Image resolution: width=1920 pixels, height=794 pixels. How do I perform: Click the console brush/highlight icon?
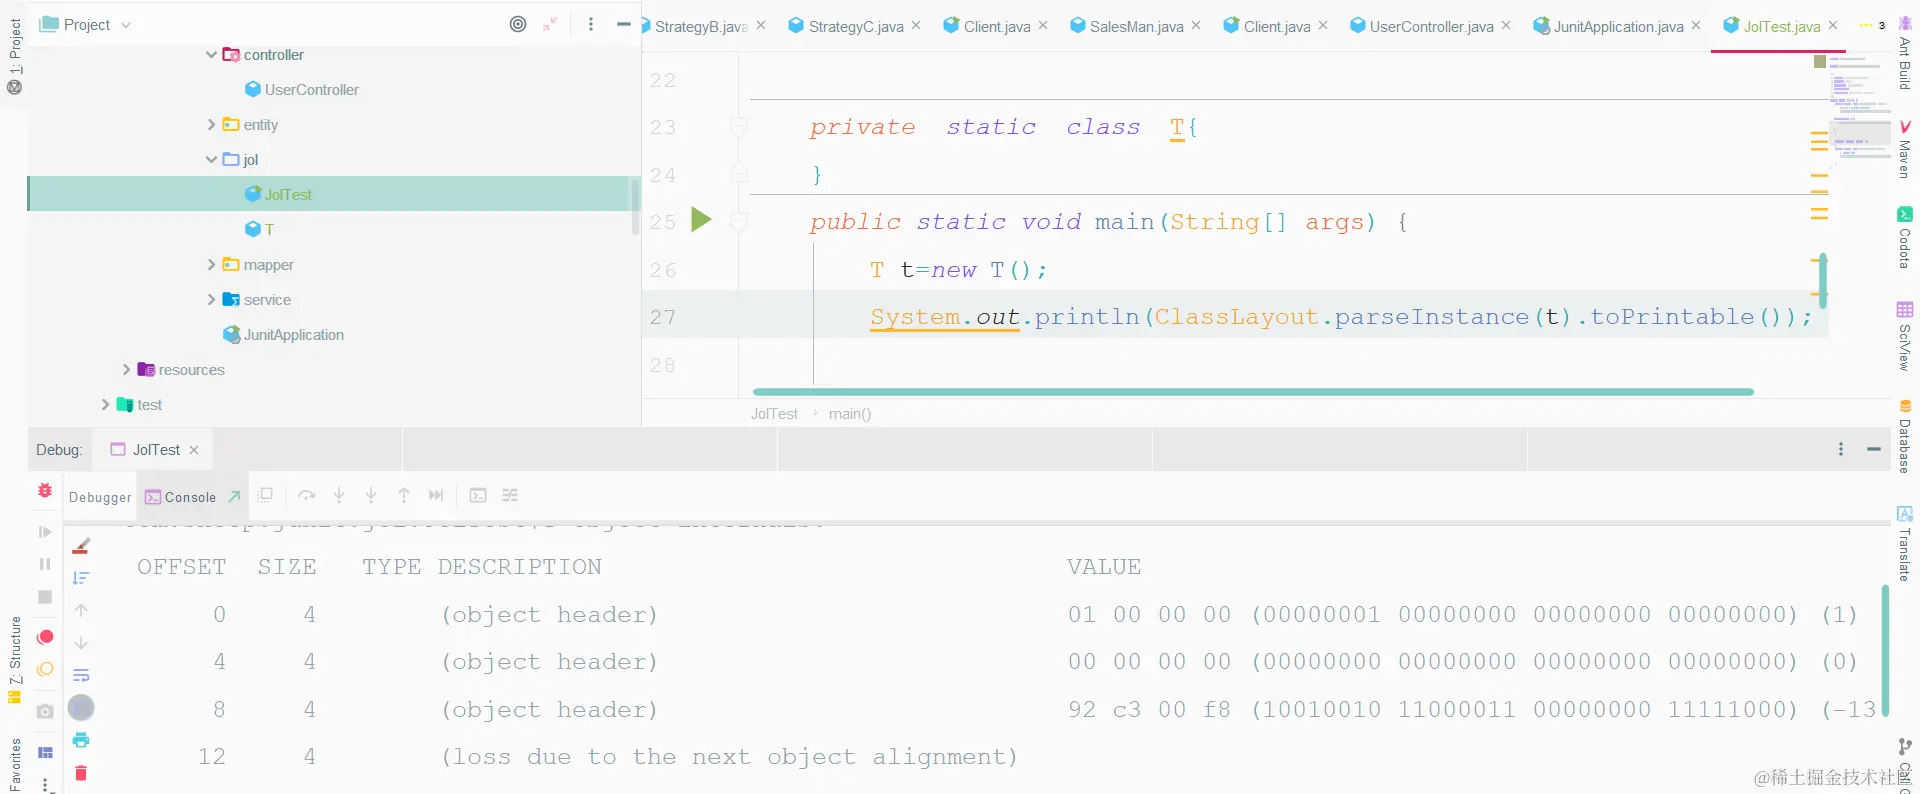tap(81, 546)
